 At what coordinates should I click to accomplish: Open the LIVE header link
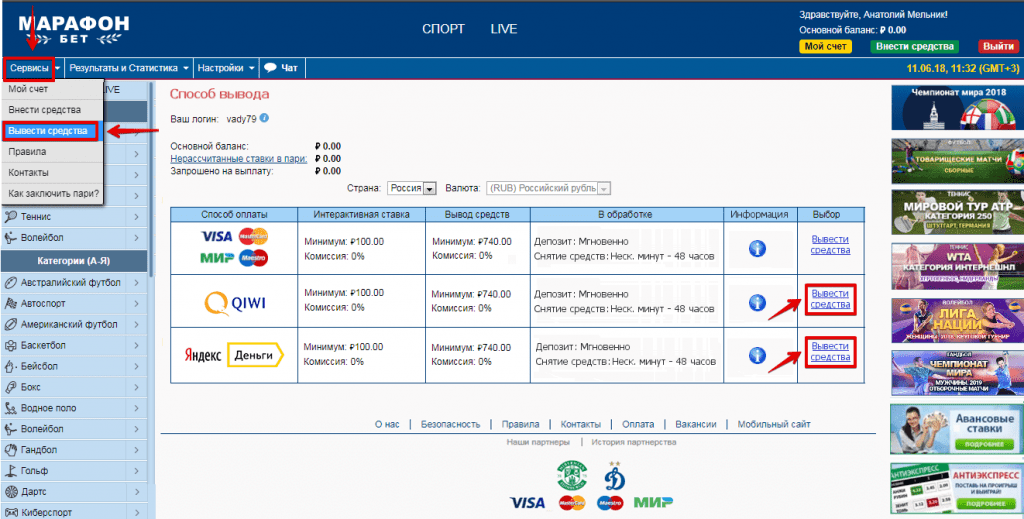[504, 29]
